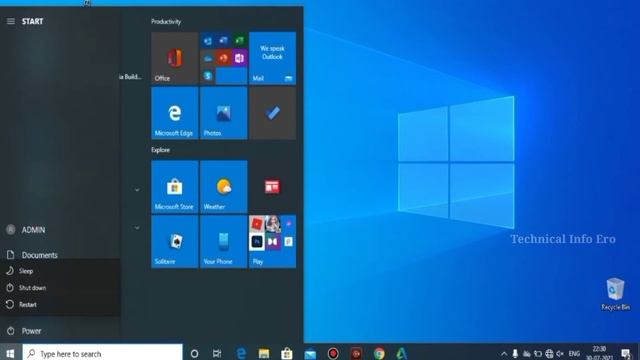Viewport: 640px width, 360px height.
Task: Open Cortana from the taskbar
Action: [194, 353]
